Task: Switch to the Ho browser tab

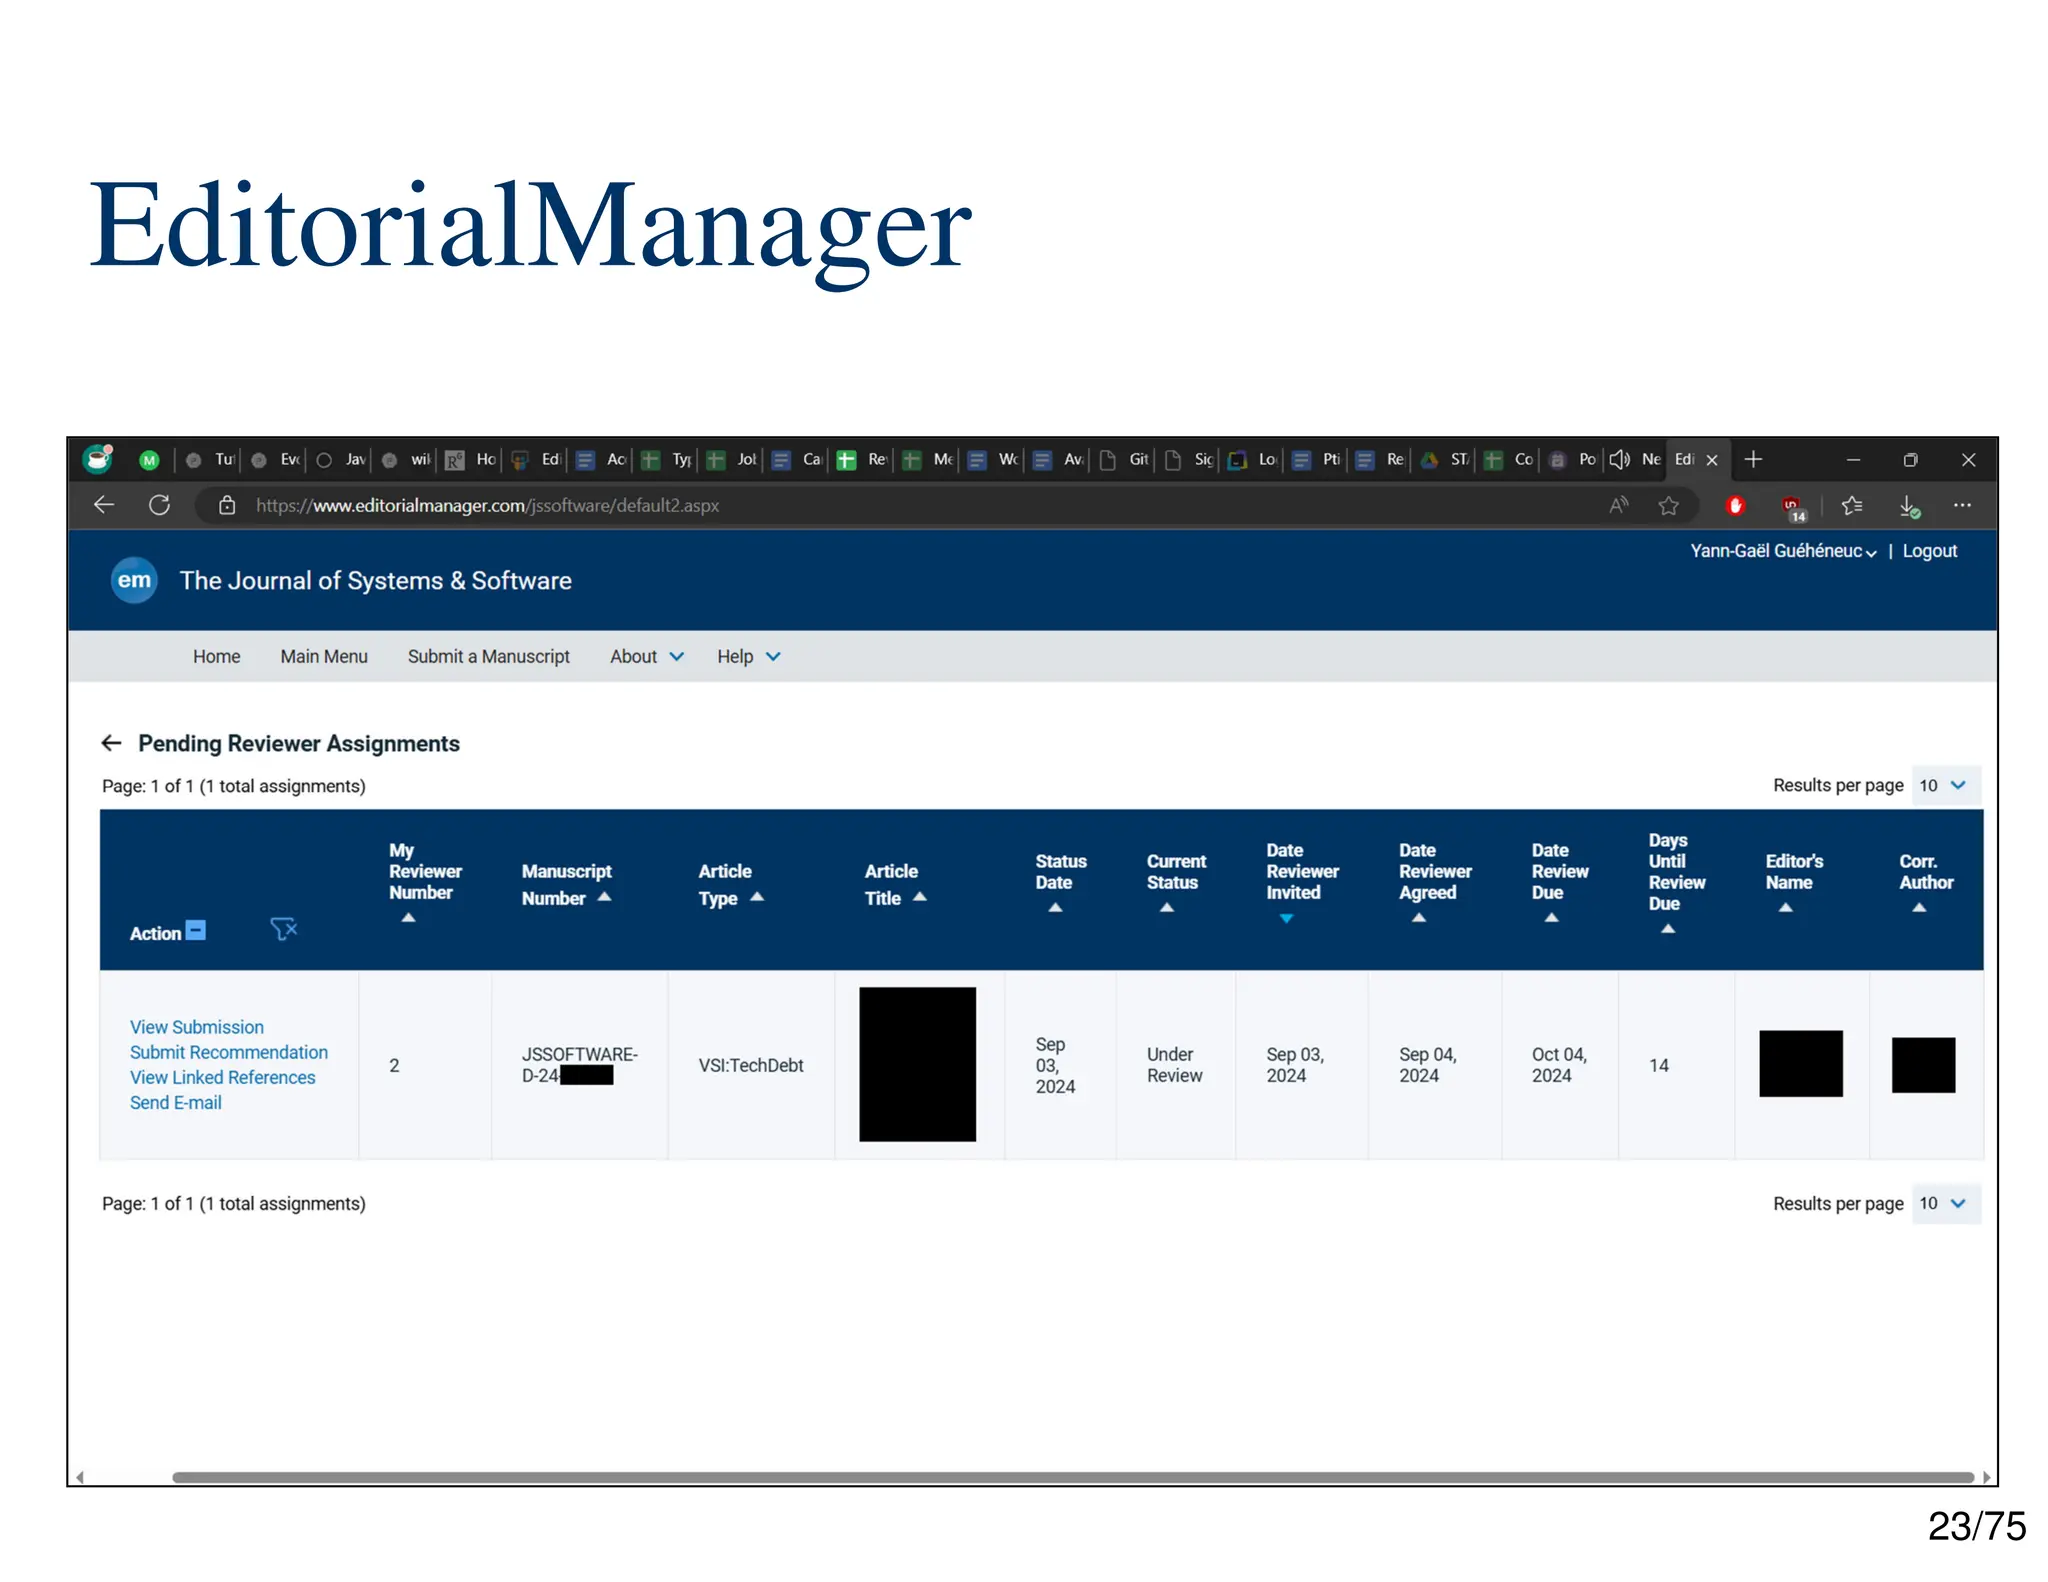Action: [x=471, y=459]
